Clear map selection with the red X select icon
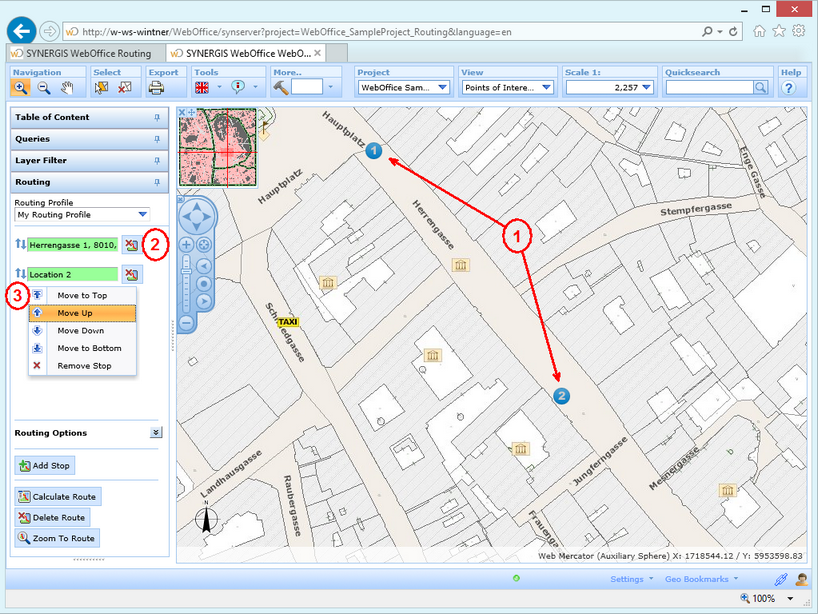Viewport: 818px width, 614px height. coord(123,87)
